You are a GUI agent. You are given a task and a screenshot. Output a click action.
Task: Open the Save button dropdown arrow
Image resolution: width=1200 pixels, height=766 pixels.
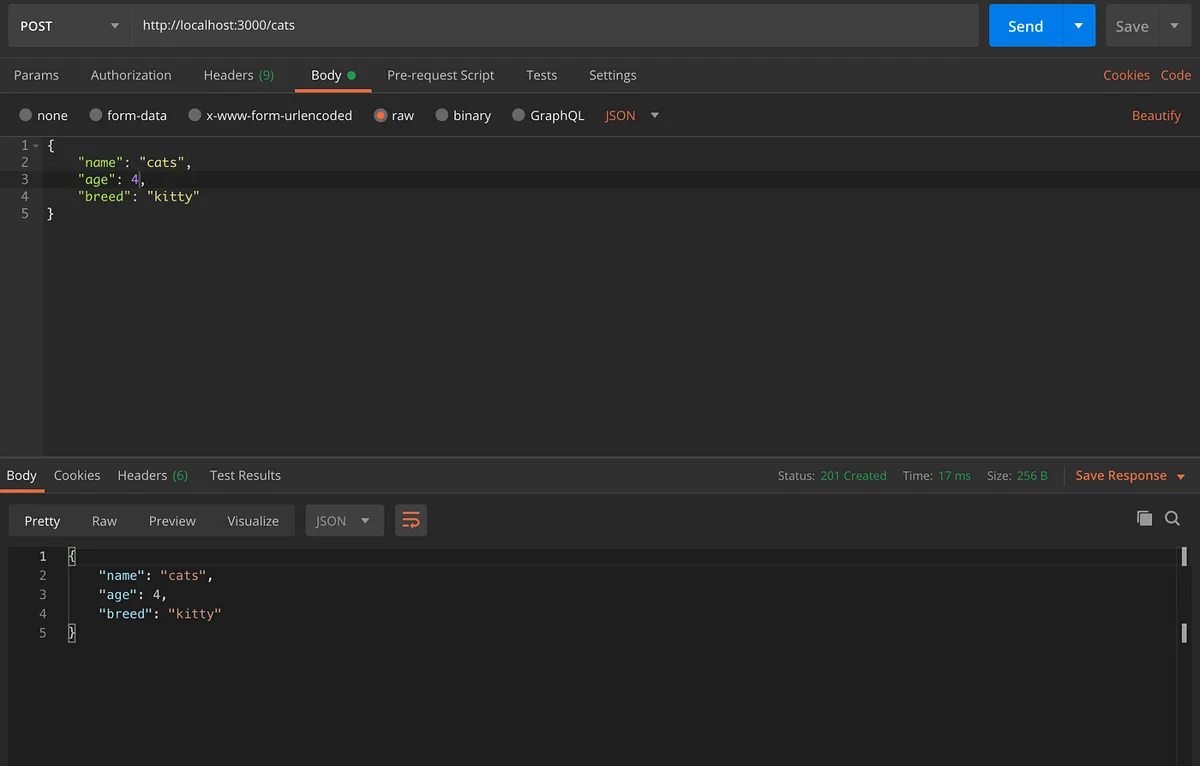(x=1174, y=26)
